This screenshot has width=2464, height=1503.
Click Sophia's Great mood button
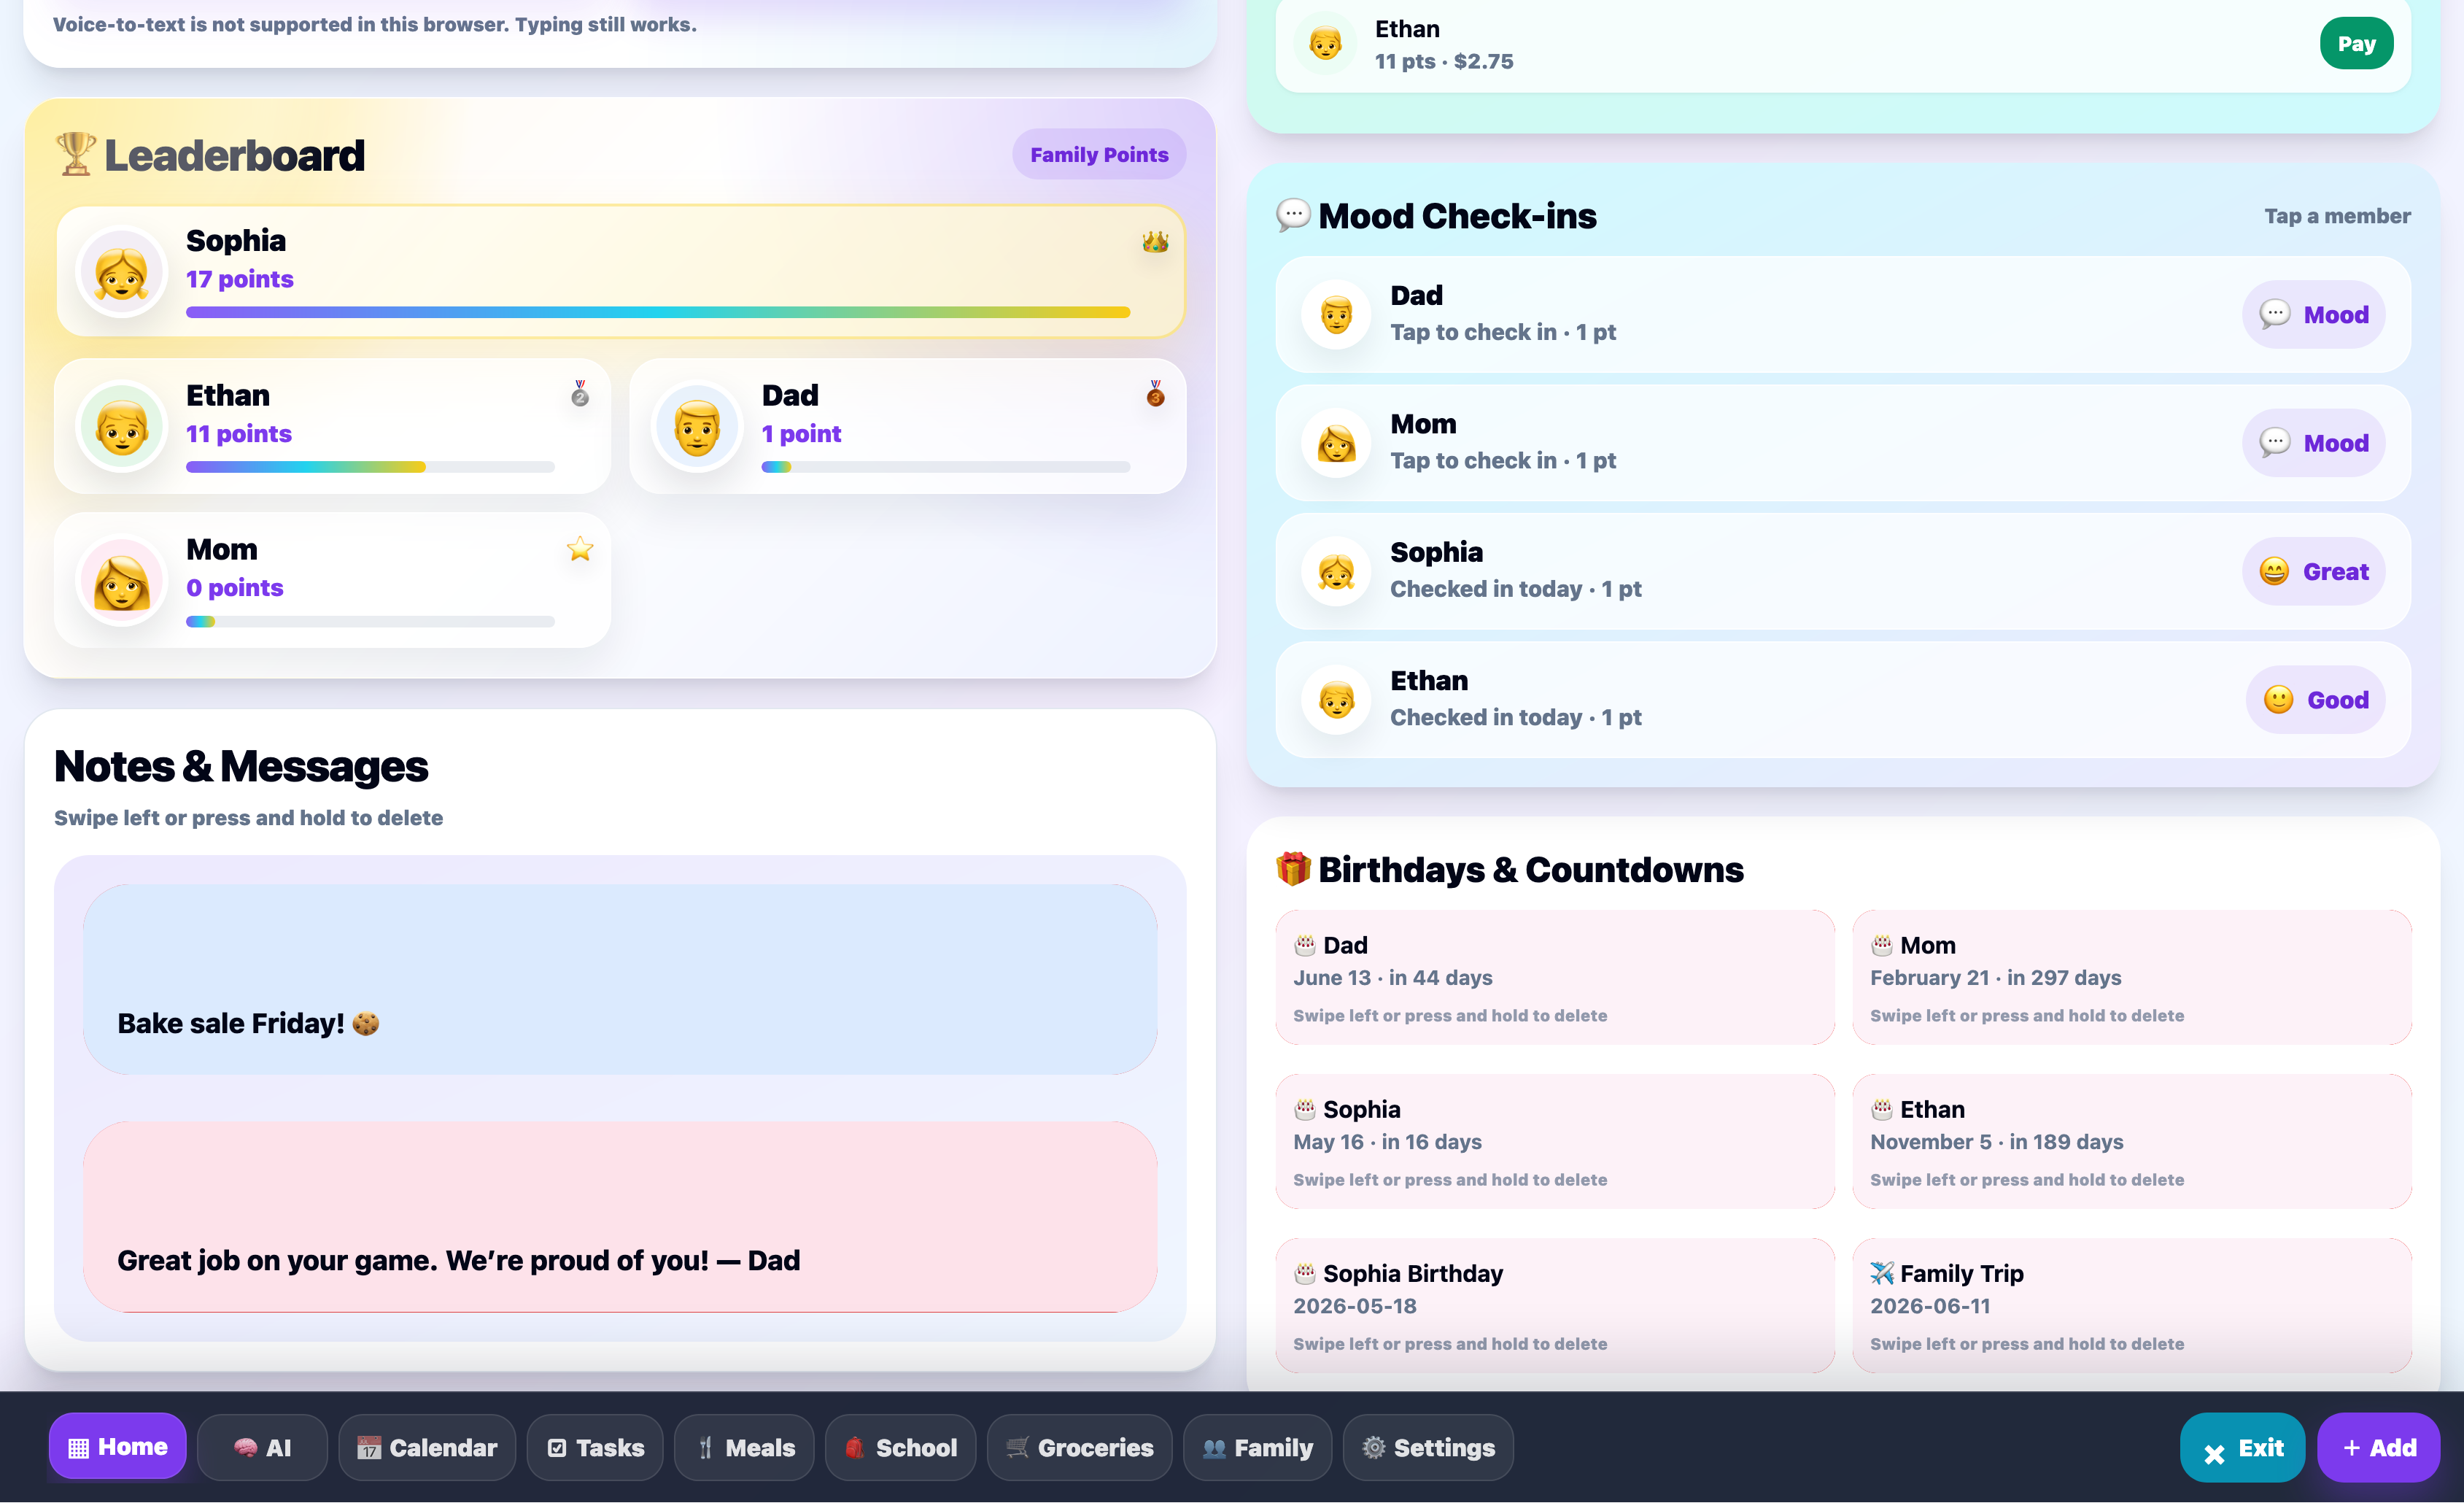(x=2313, y=571)
